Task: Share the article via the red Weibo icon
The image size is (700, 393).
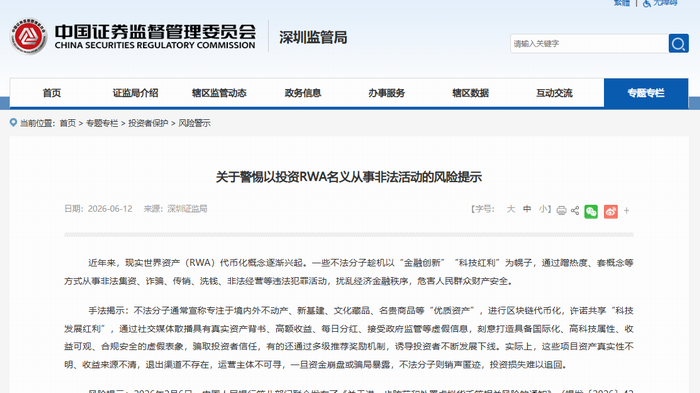Action: coord(611,211)
